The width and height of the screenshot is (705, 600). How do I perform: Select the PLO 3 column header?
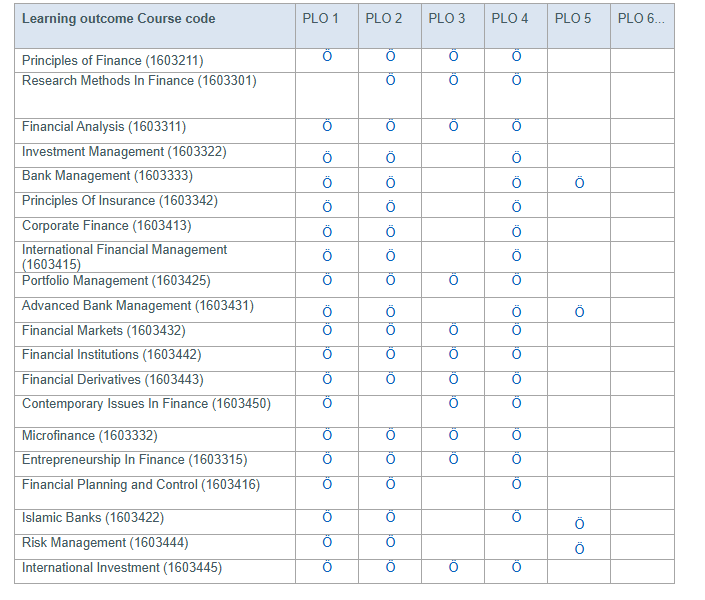pos(447,18)
